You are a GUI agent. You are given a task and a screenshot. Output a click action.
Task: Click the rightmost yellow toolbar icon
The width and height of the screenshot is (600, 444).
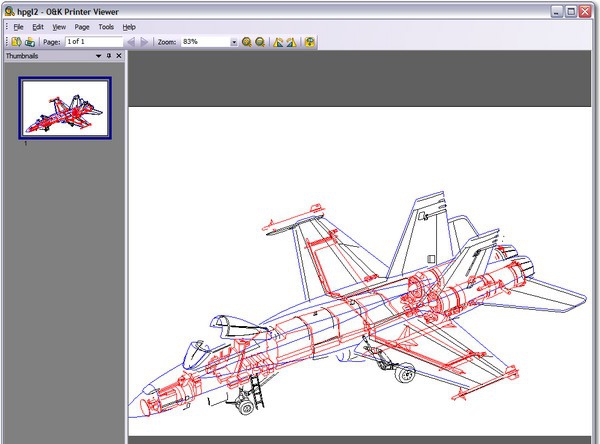[310, 42]
